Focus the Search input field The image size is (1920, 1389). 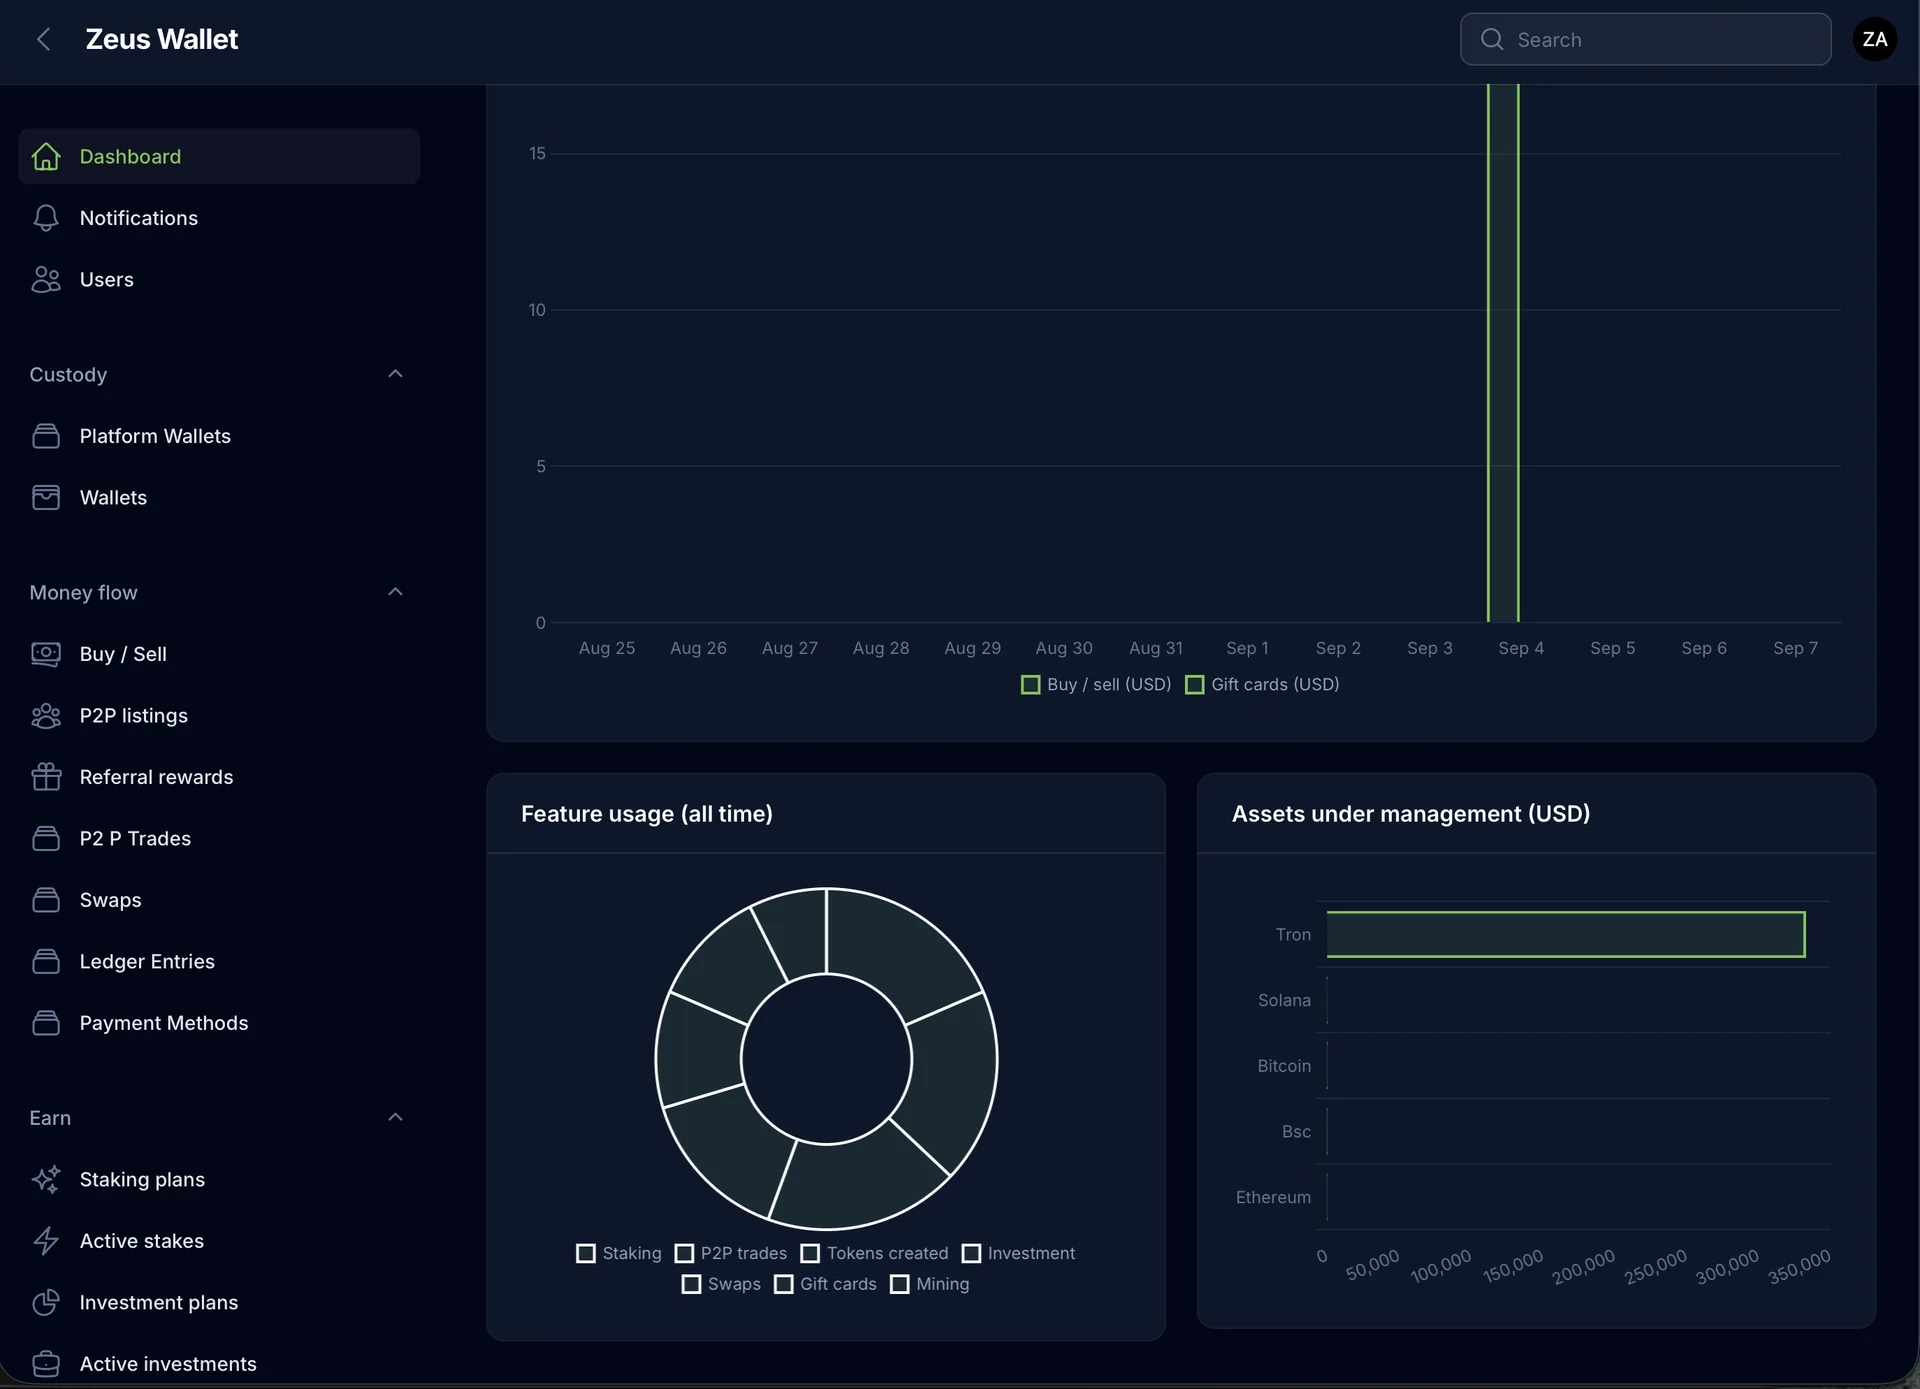click(x=1646, y=39)
